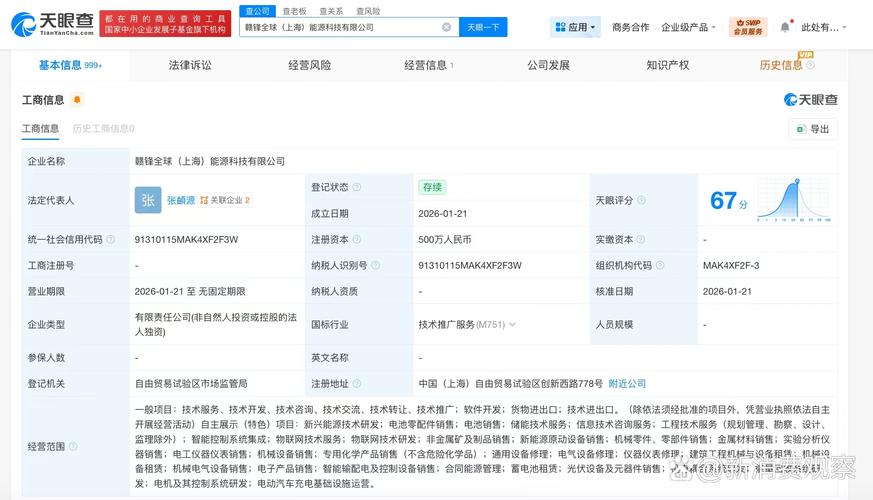Click the company name 赣锋全球（上海）能源科技有限公司 in the table
The image size is (873, 500).
210,161
